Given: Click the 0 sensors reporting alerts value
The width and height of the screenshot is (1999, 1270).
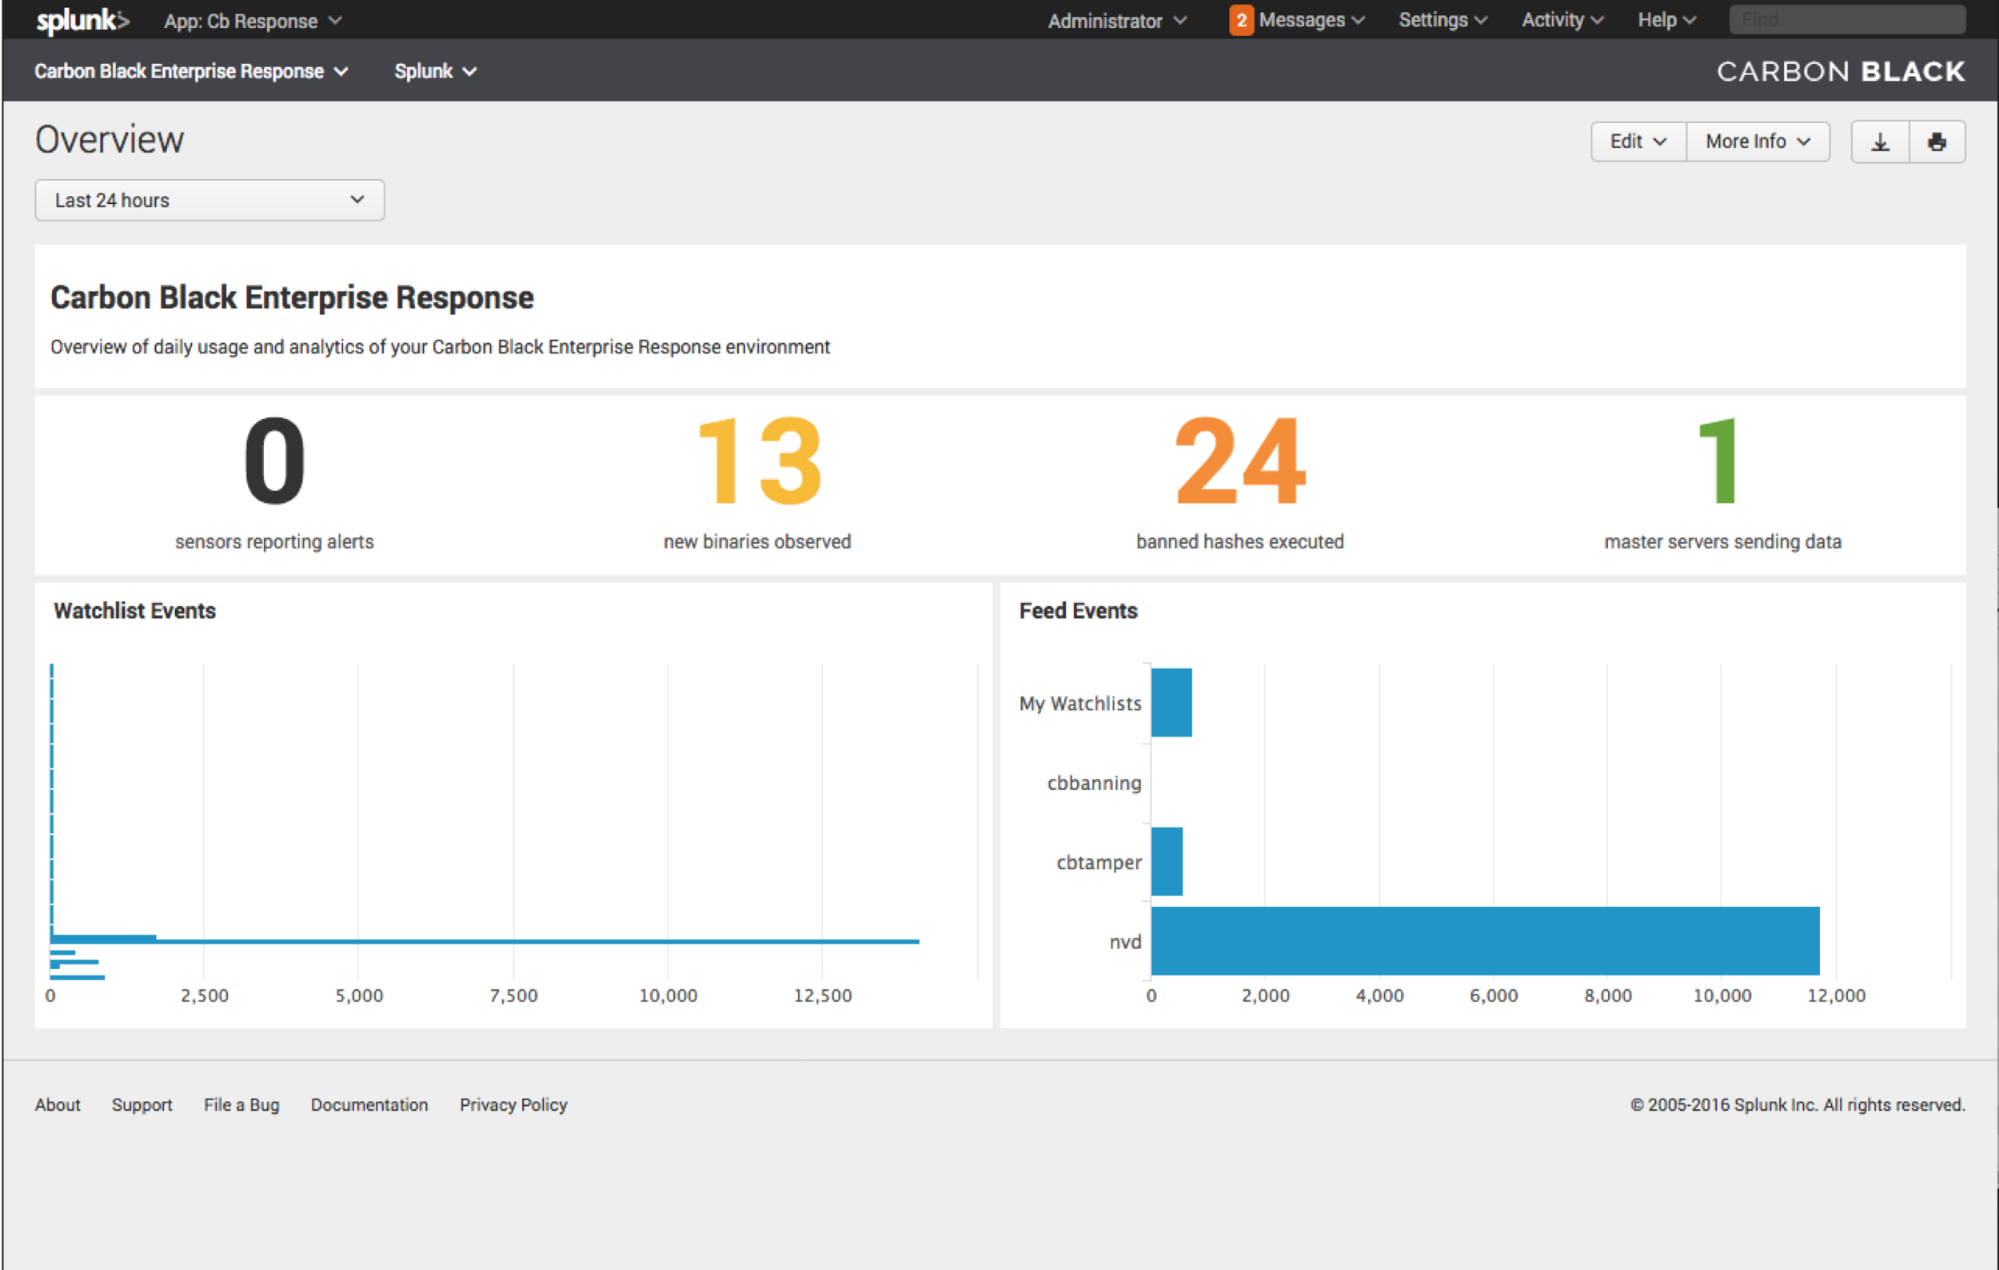Looking at the screenshot, I should 275,461.
